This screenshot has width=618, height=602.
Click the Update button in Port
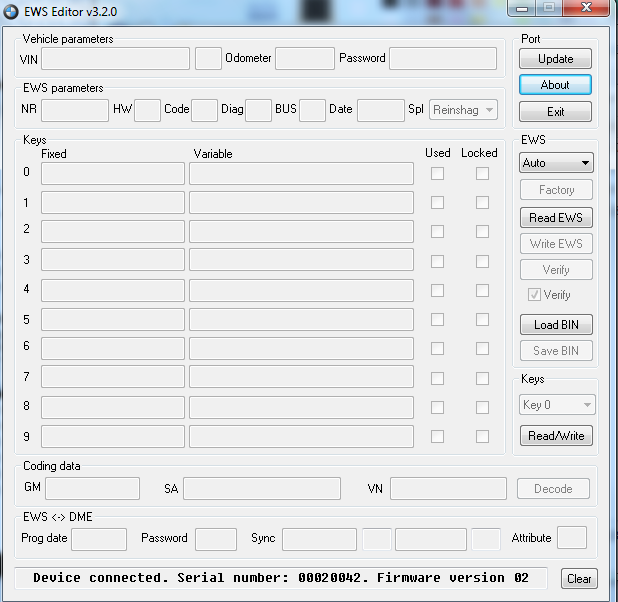555,59
